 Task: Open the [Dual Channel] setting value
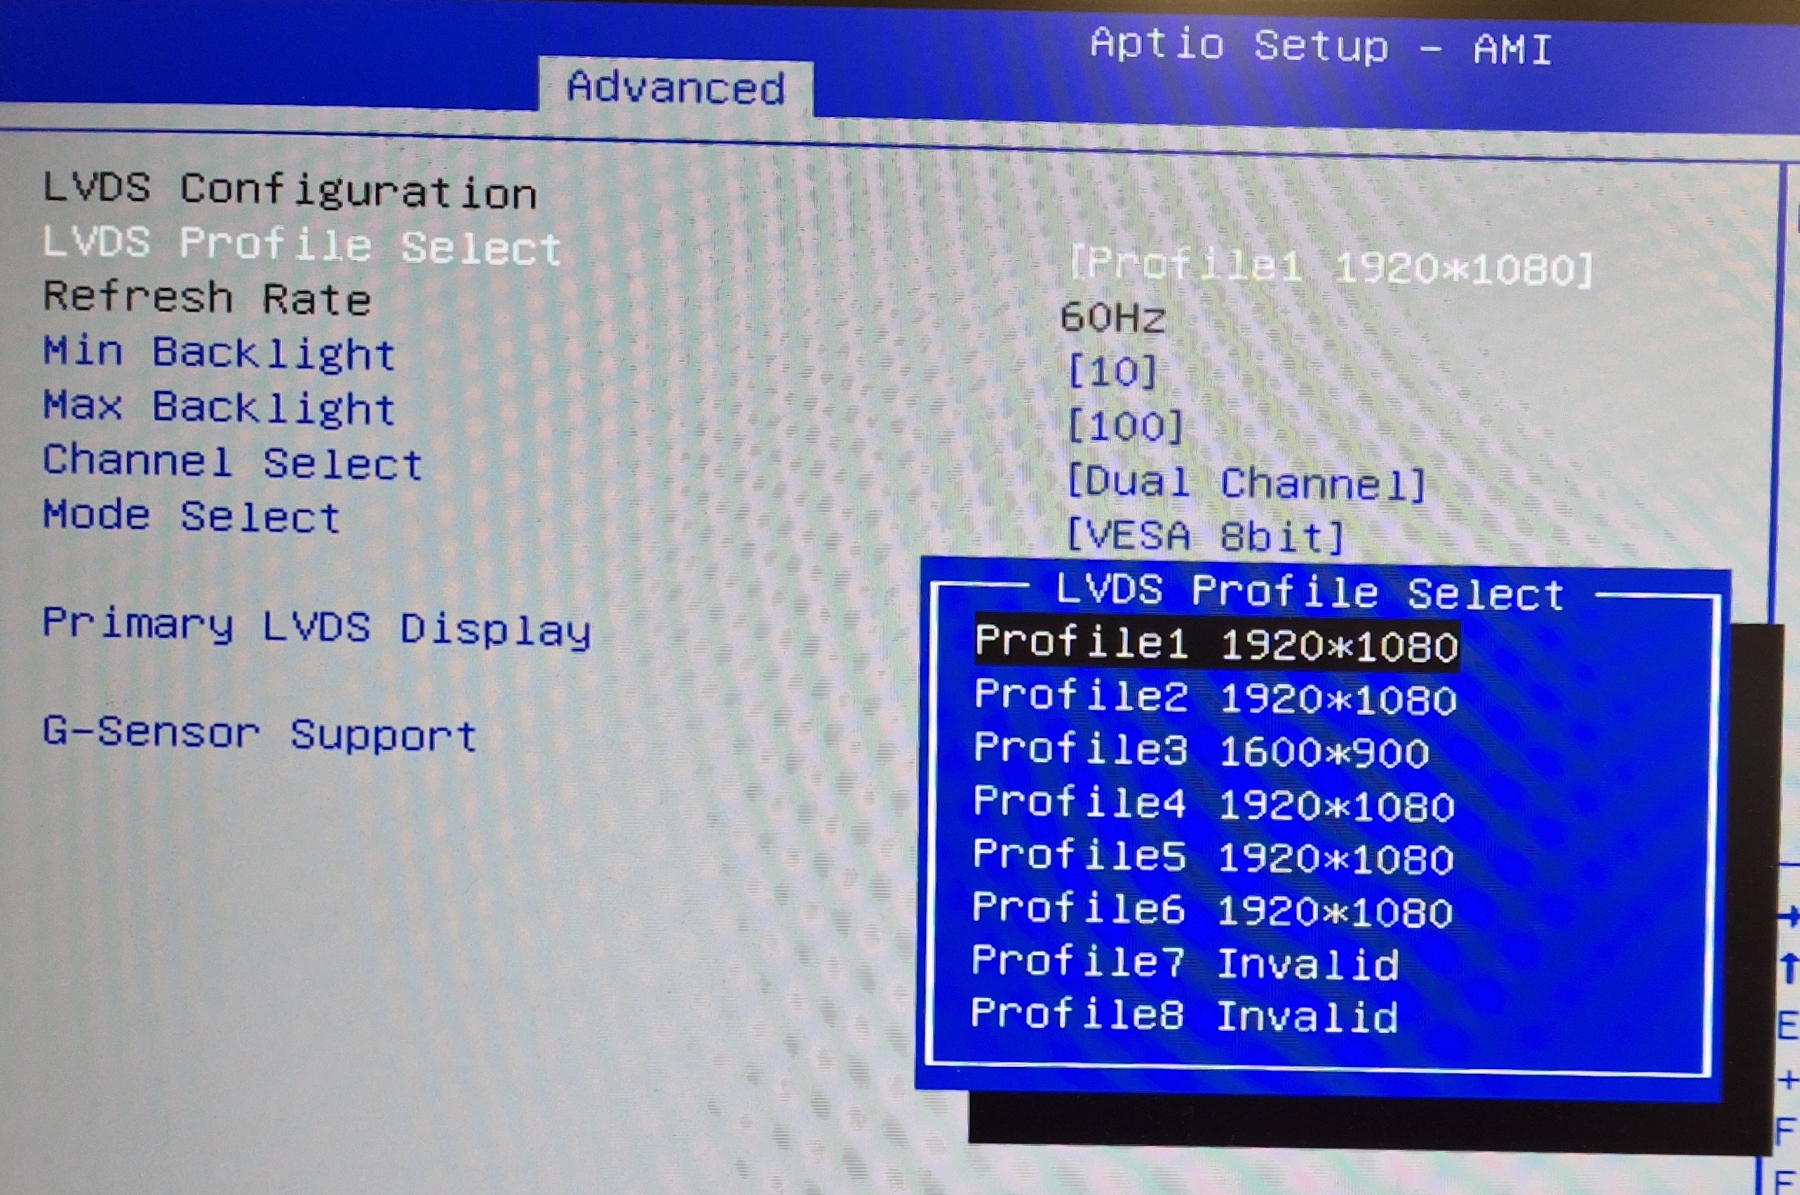click(x=1246, y=484)
